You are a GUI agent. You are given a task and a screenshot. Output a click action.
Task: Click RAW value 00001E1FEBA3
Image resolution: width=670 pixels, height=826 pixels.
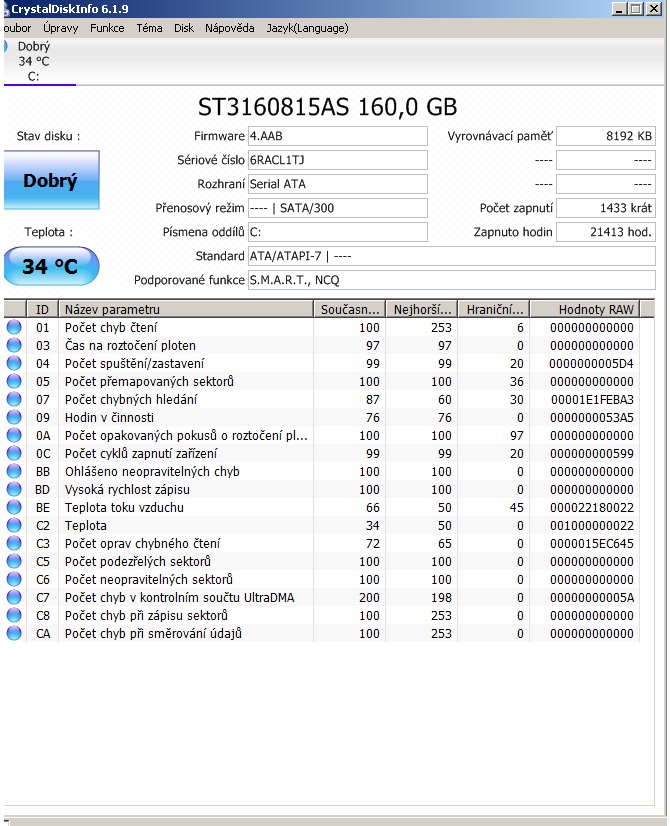(x=592, y=399)
